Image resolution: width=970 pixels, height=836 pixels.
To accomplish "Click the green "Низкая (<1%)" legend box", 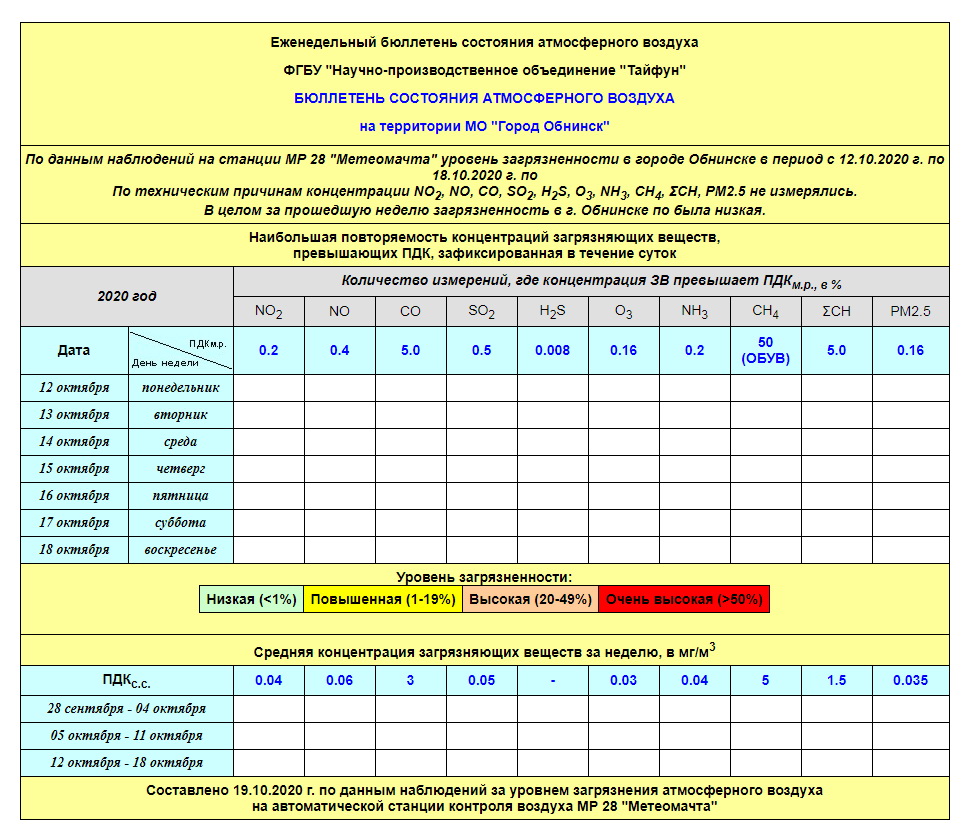I will click(251, 600).
